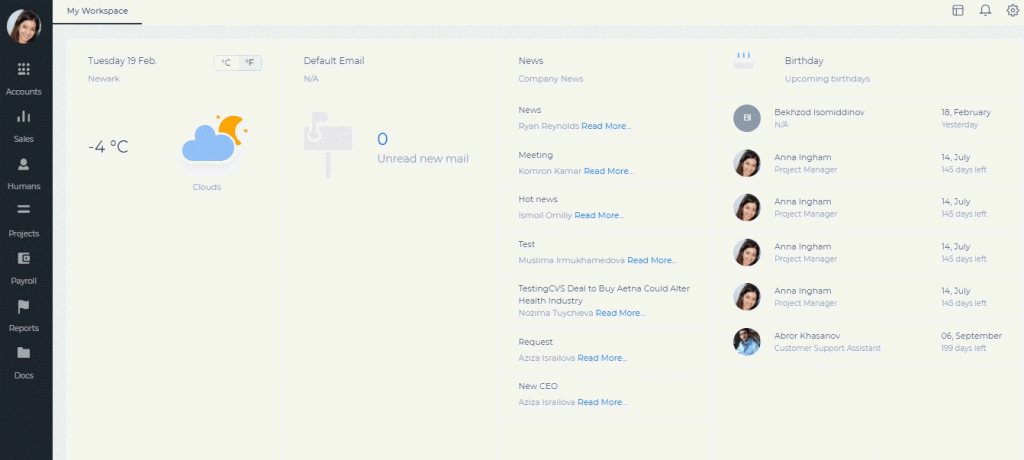
Task: Open the notifications bell icon
Action: click(x=985, y=10)
